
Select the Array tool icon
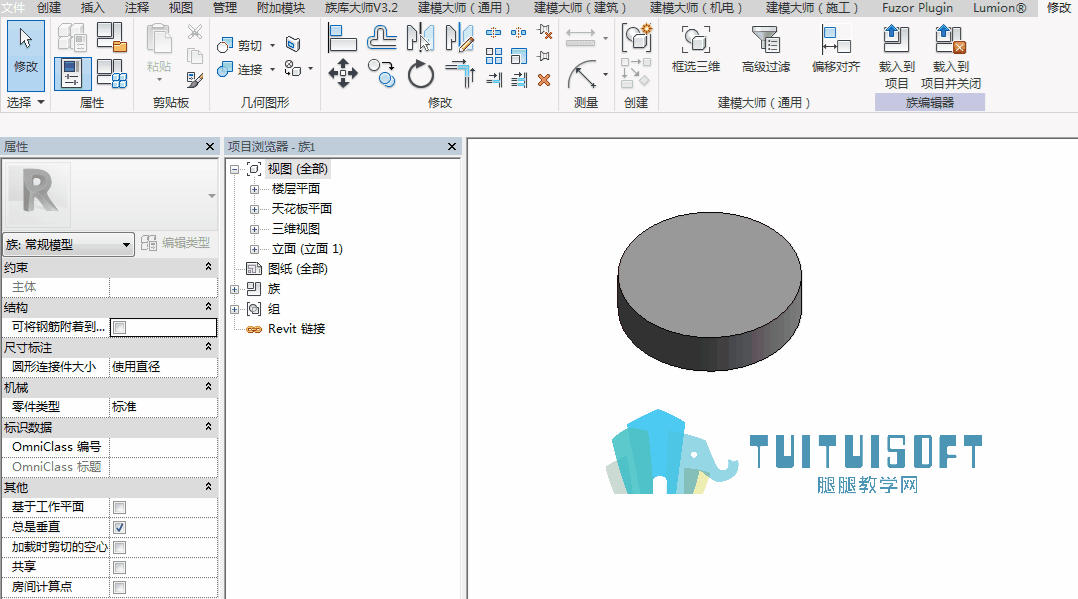tap(494, 56)
